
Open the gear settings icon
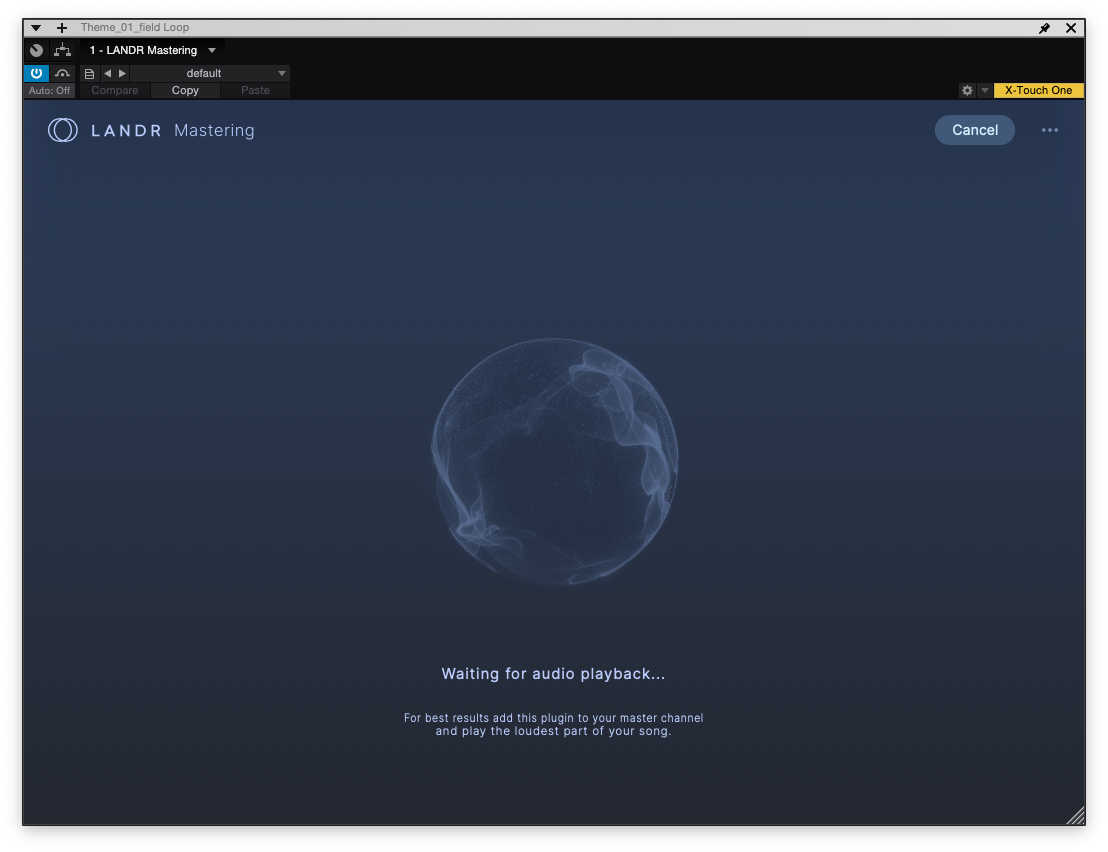click(967, 90)
